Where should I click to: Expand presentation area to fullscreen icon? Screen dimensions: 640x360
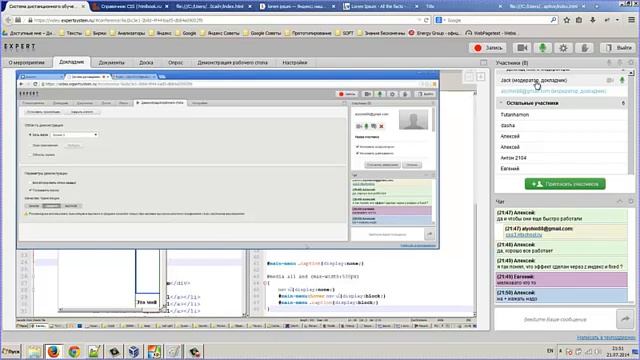click(484, 62)
